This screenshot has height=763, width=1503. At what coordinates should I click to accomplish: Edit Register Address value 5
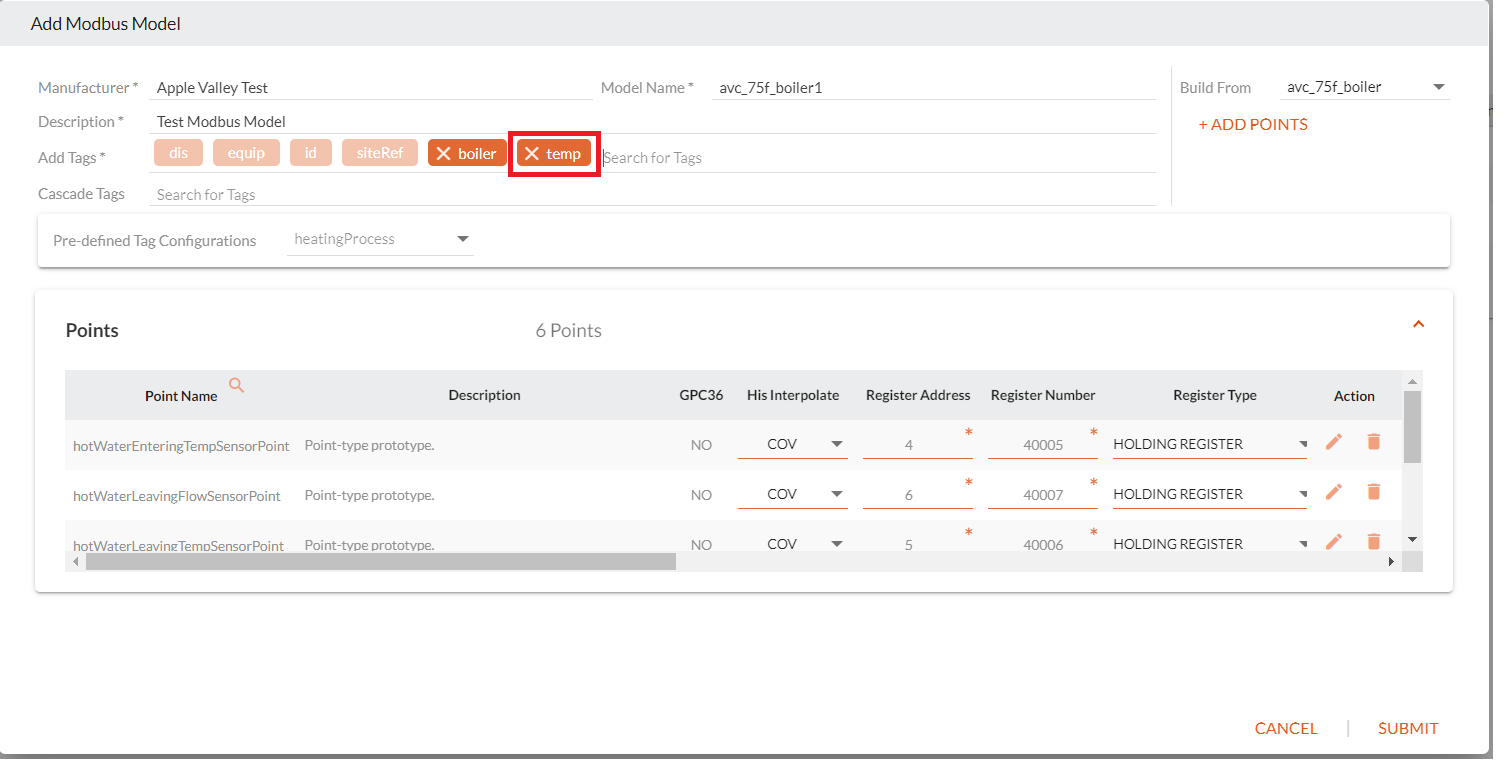tap(917, 544)
